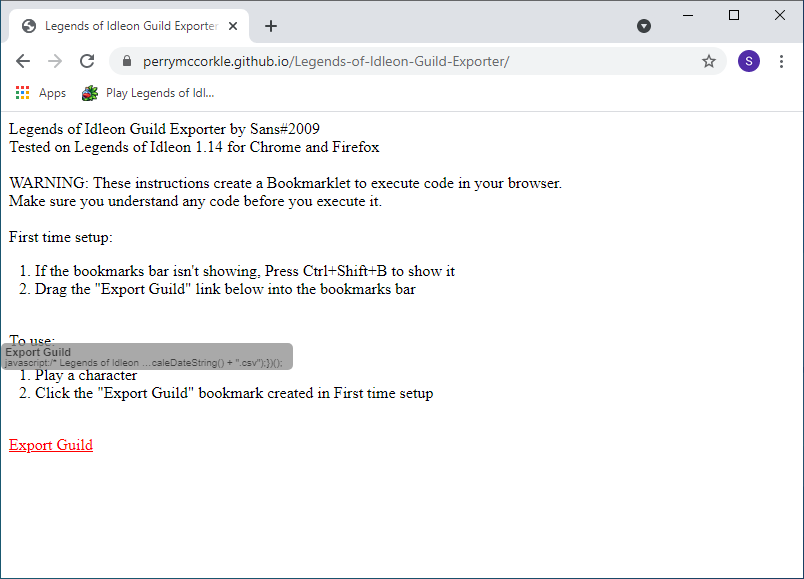Image resolution: width=804 pixels, height=579 pixels.
Task: Click the 'Legends of Idleon Guild Exporter by Sans#2009' title
Action: pos(164,129)
